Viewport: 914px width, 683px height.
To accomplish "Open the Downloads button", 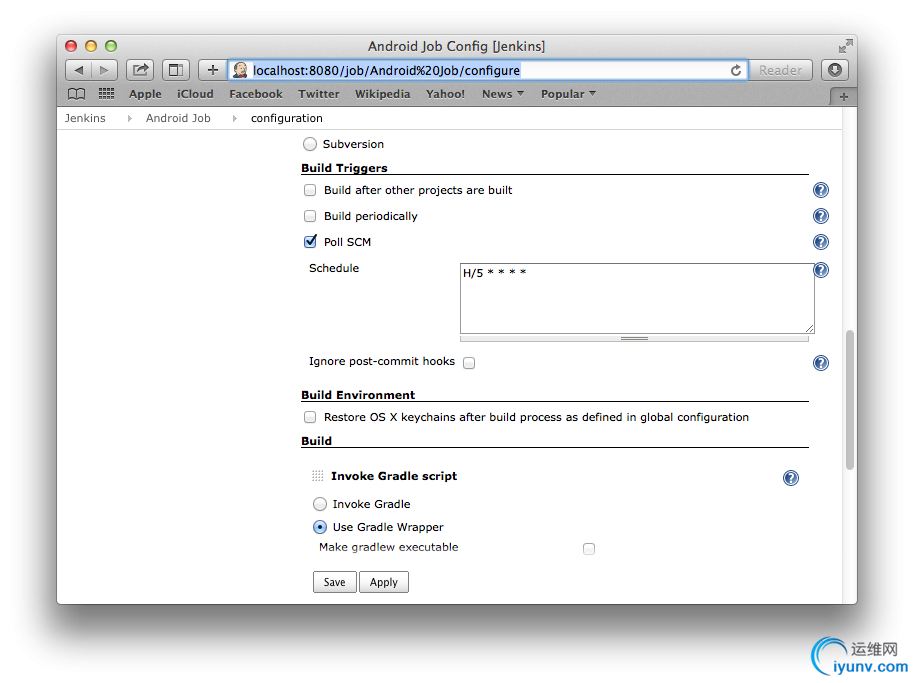I will pyautogui.click(x=835, y=71).
